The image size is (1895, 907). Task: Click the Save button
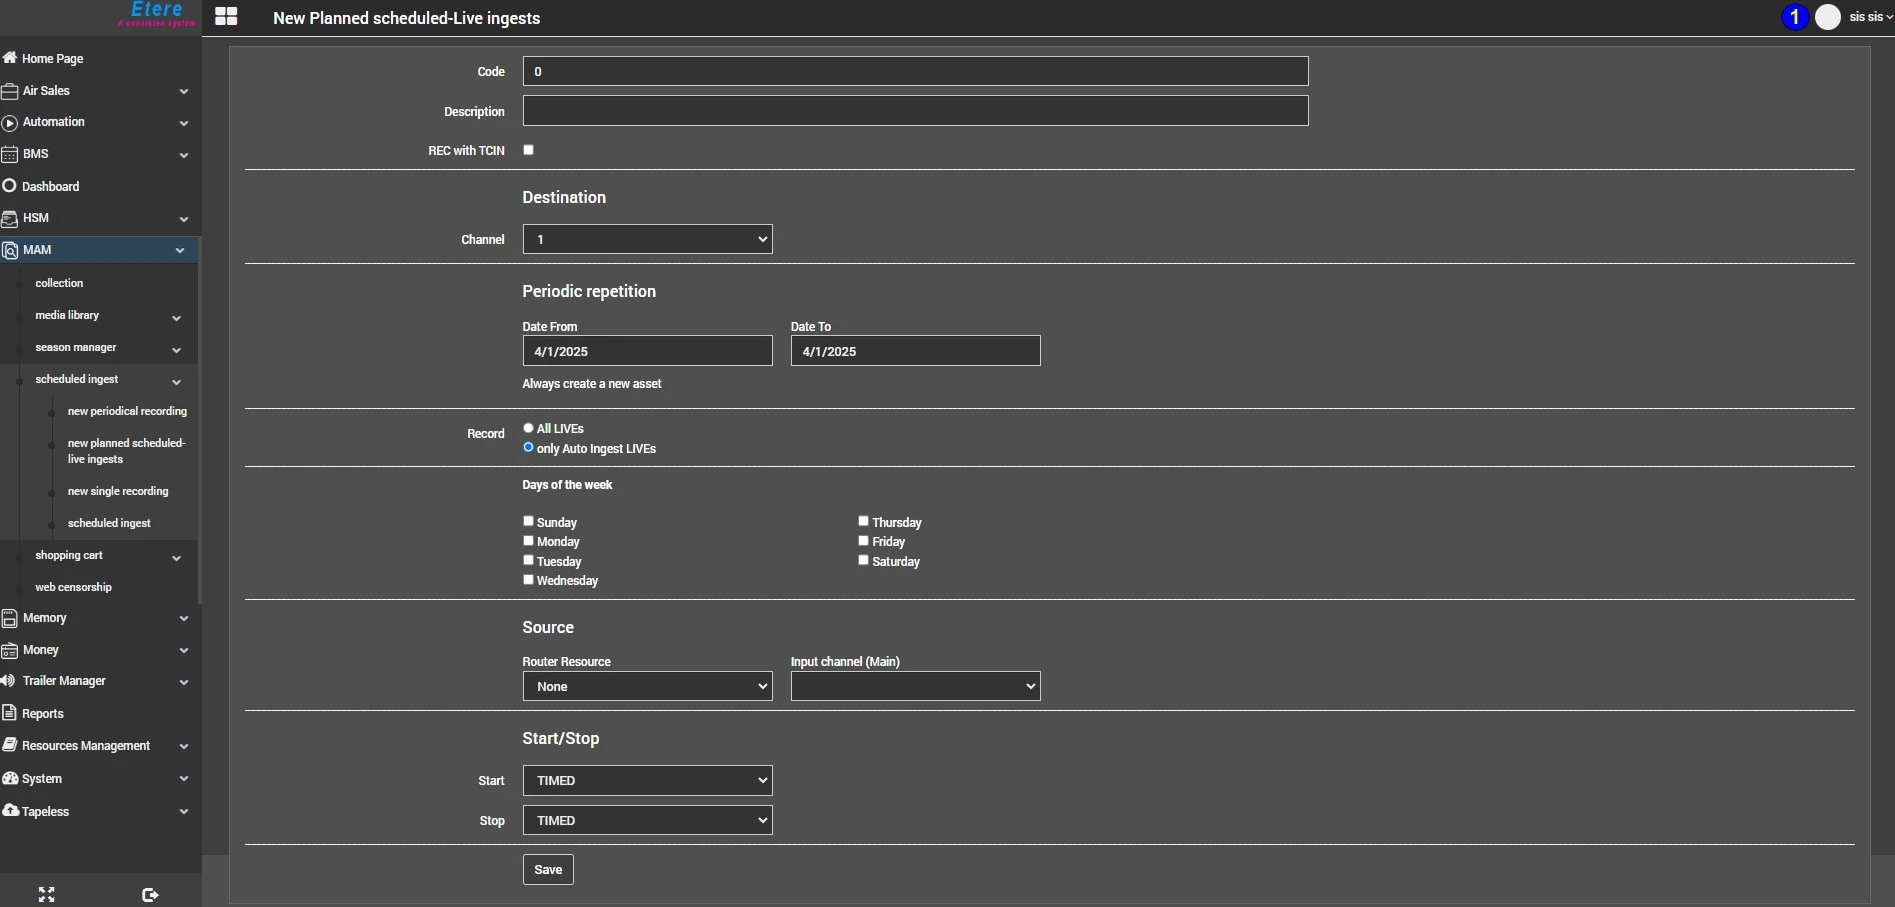point(548,869)
